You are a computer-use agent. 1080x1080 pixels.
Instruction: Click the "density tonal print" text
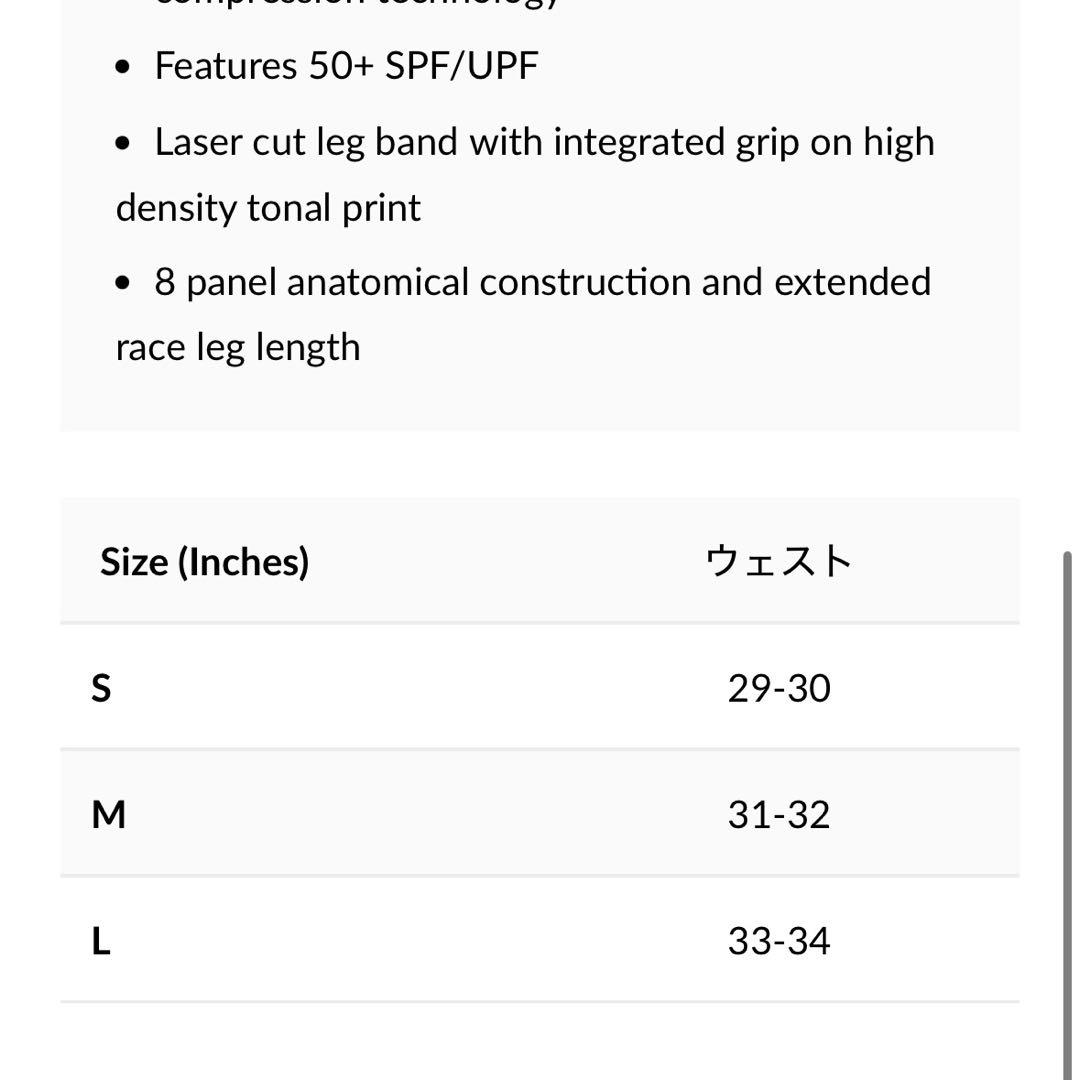point(268,208)
